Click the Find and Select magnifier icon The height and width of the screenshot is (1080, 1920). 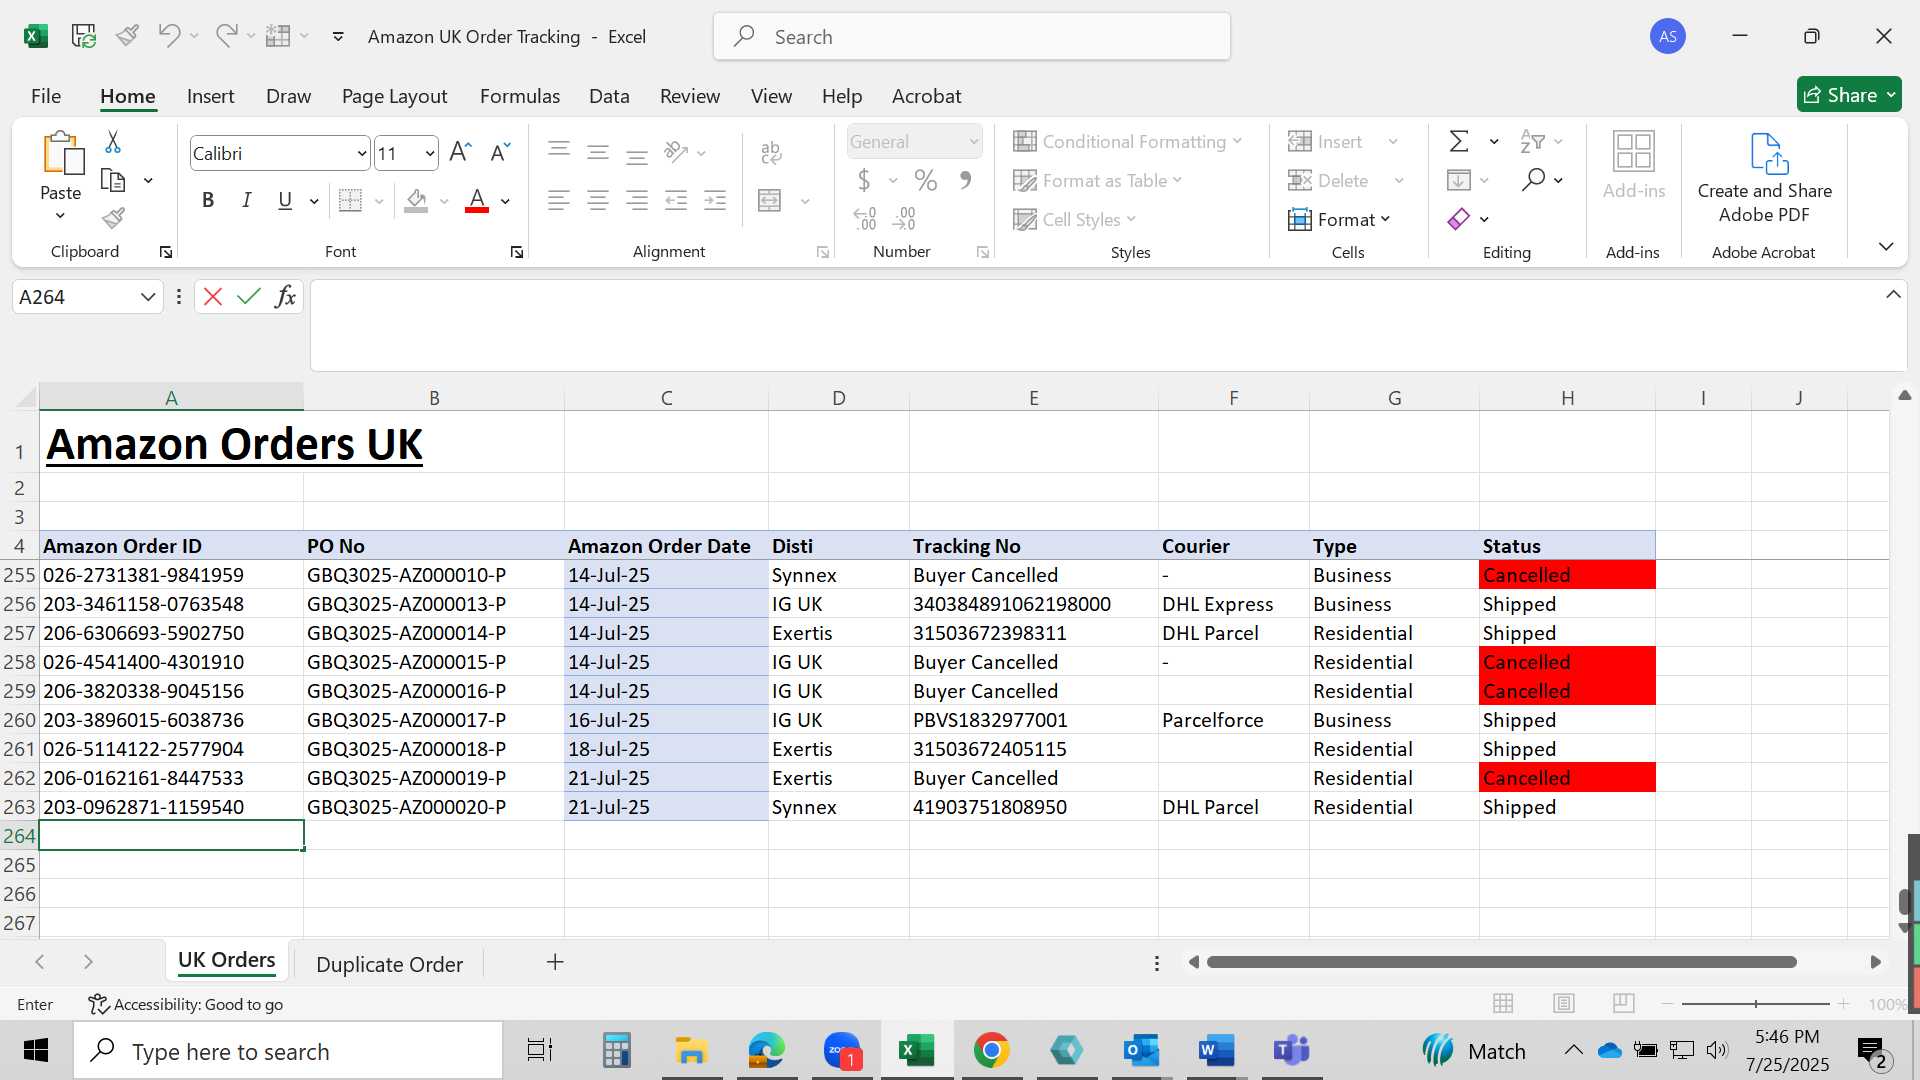(1533, 180)
